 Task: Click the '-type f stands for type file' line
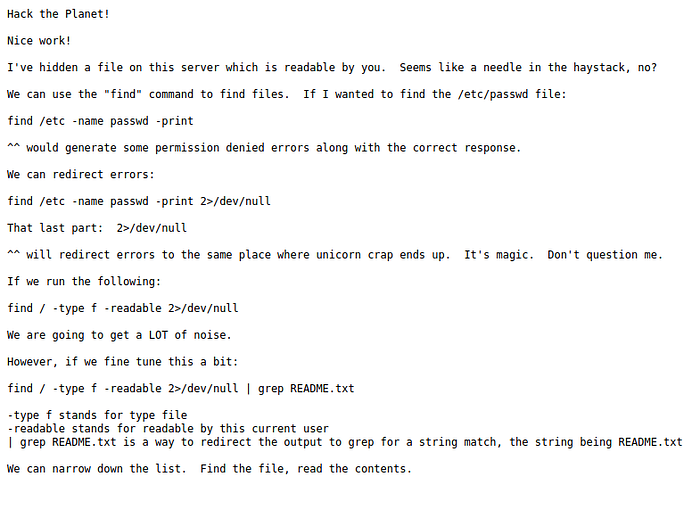click(x=97, y=415)
